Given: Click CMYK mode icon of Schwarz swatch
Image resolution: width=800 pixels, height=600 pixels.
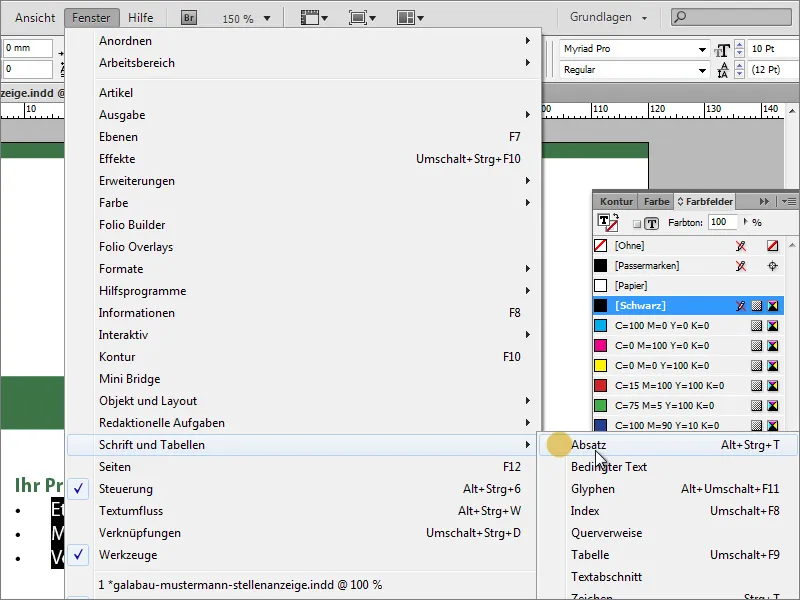Looking at the screenshot, I should tap(772, 306).
